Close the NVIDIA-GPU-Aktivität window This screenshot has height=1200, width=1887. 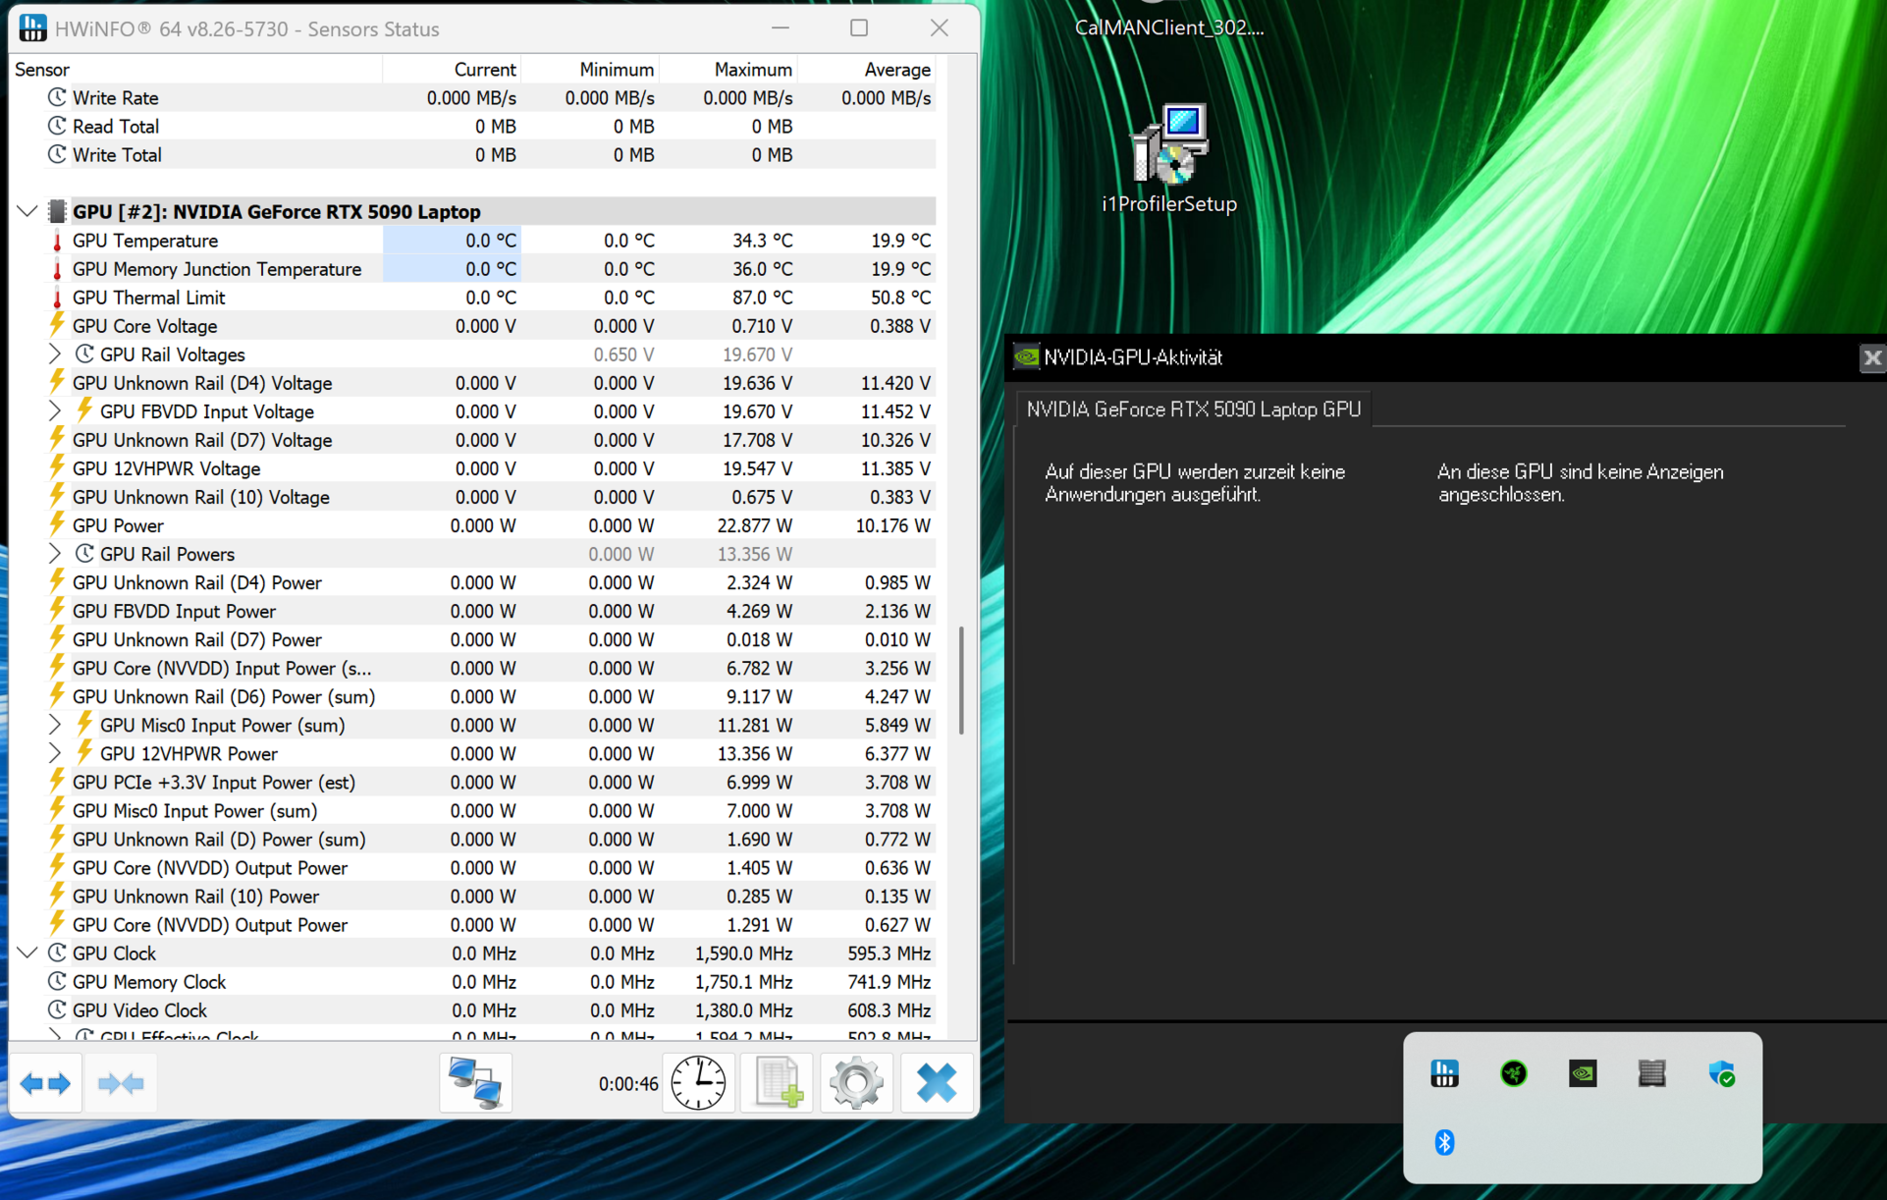(x=1872, y=358)
